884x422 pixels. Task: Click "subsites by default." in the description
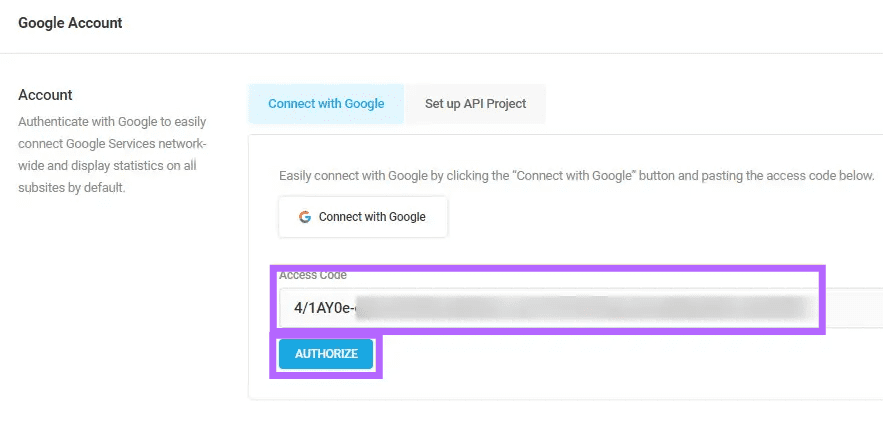pos(72,188)
